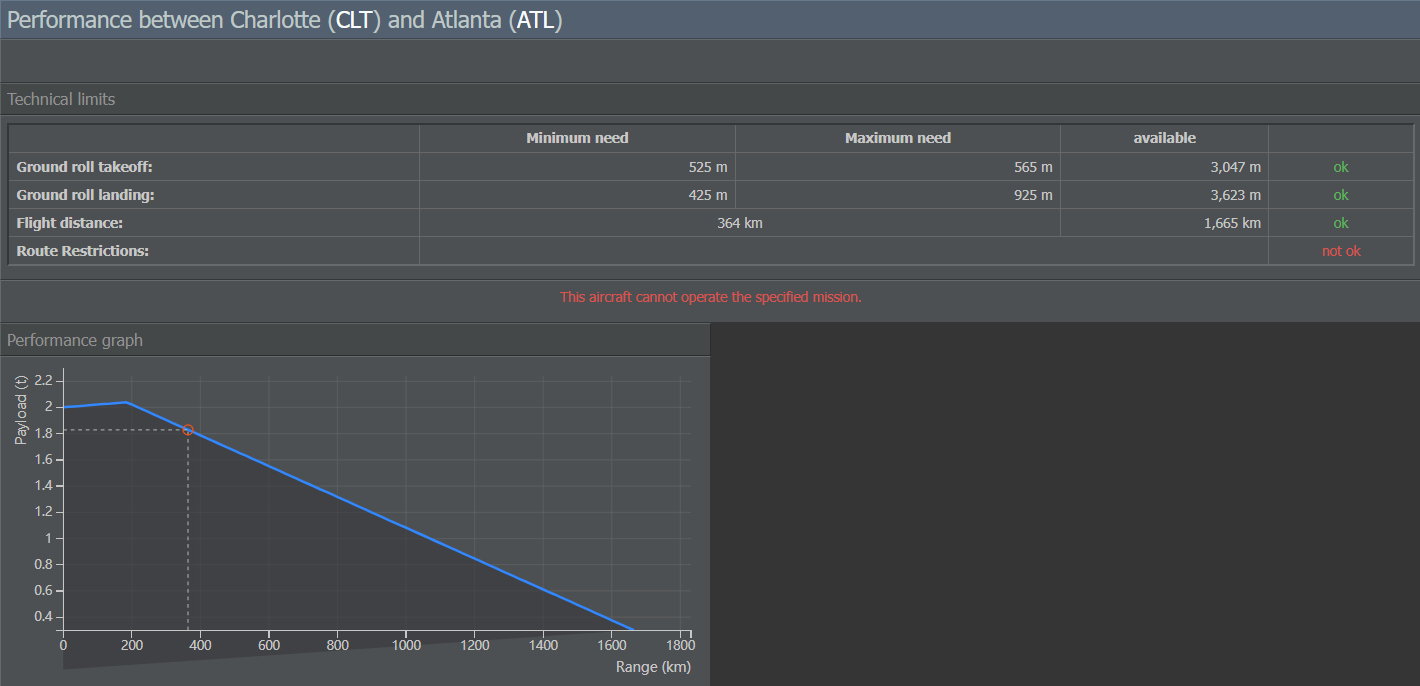
Task: Click the 'ok' status for Ground roll landing
Action: point(1341,195)
